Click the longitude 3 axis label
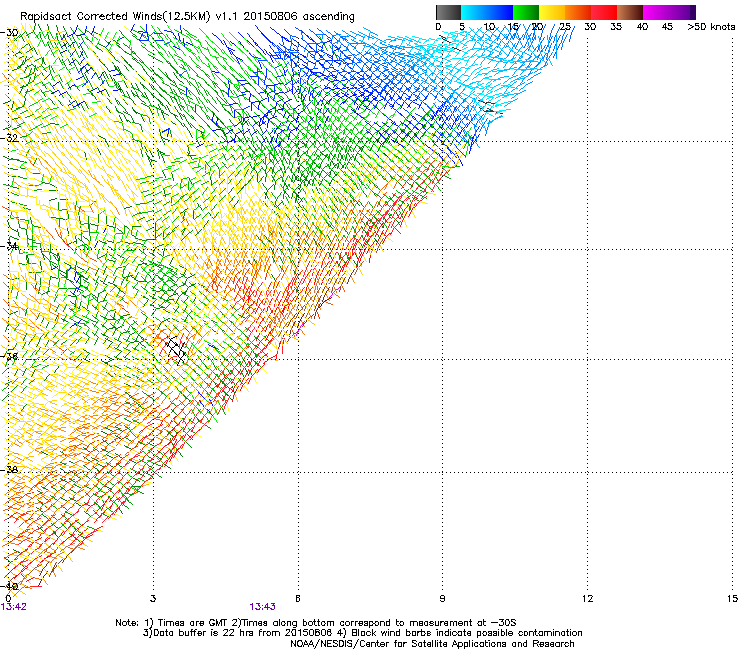This screenshot has width=740, height=650. coord(153,599)
